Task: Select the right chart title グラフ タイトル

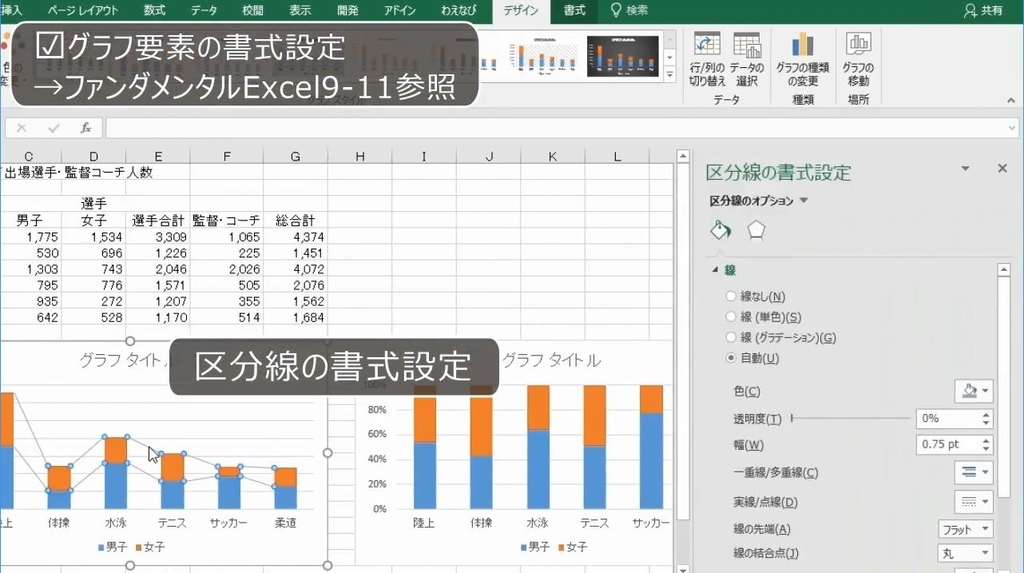Action: (551, 360)
